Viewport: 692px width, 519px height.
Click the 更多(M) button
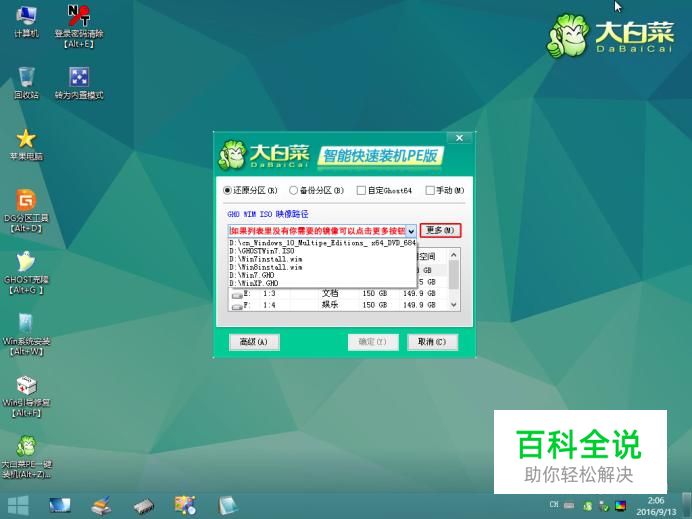coord(440,230)
